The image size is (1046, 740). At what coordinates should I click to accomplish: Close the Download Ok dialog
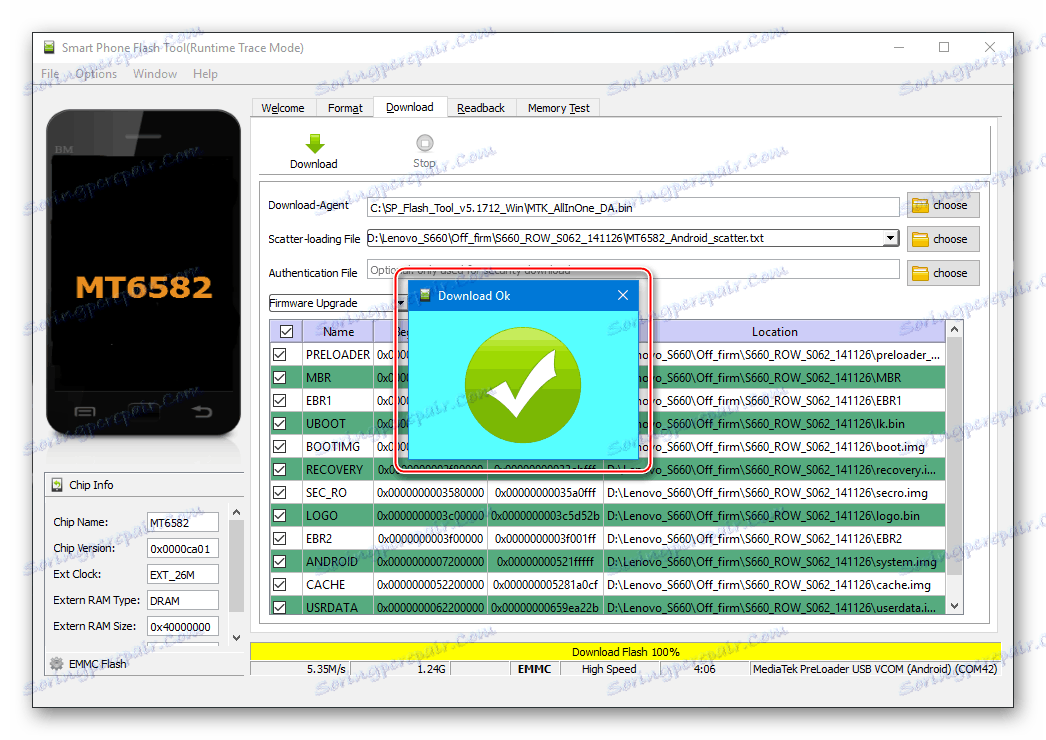point(623,295)
